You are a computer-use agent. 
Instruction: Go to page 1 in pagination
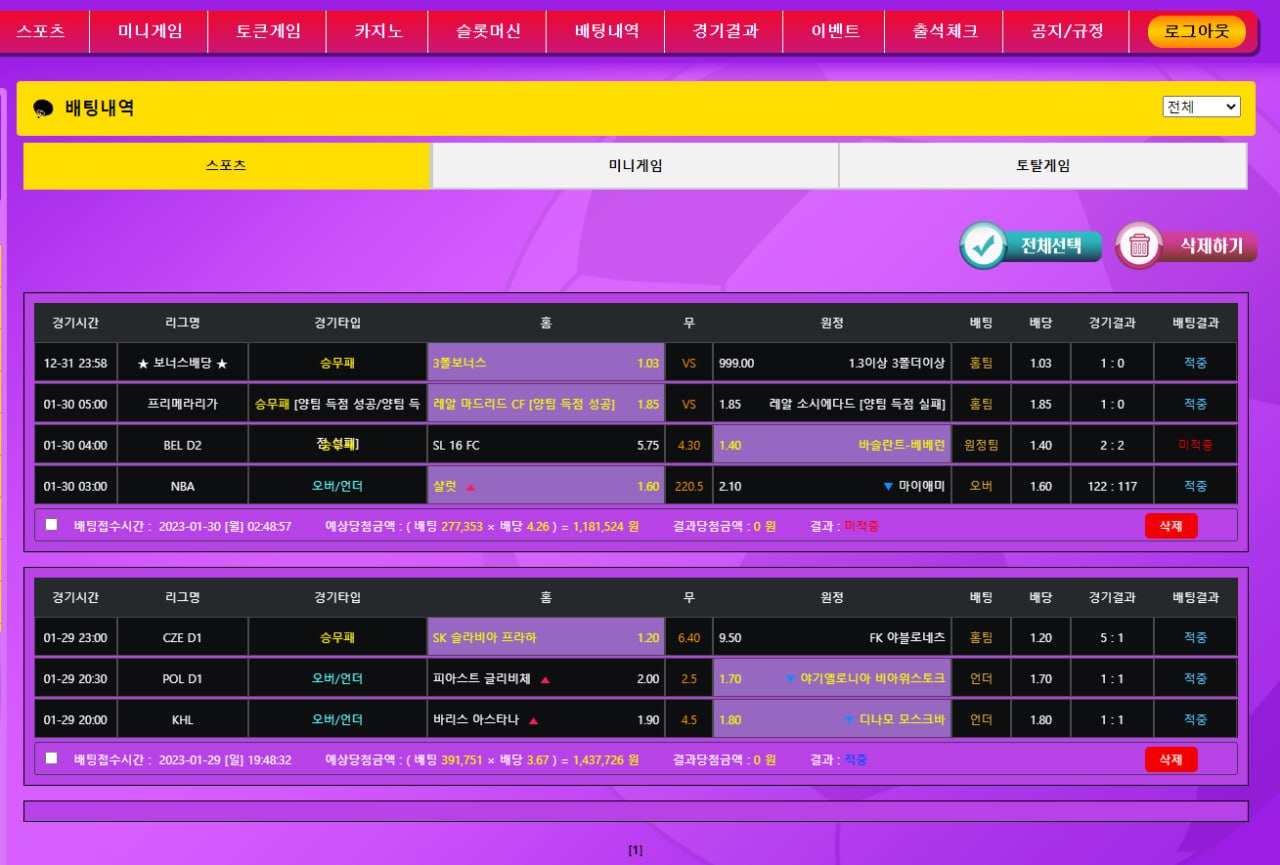click(x=635, y=851)
